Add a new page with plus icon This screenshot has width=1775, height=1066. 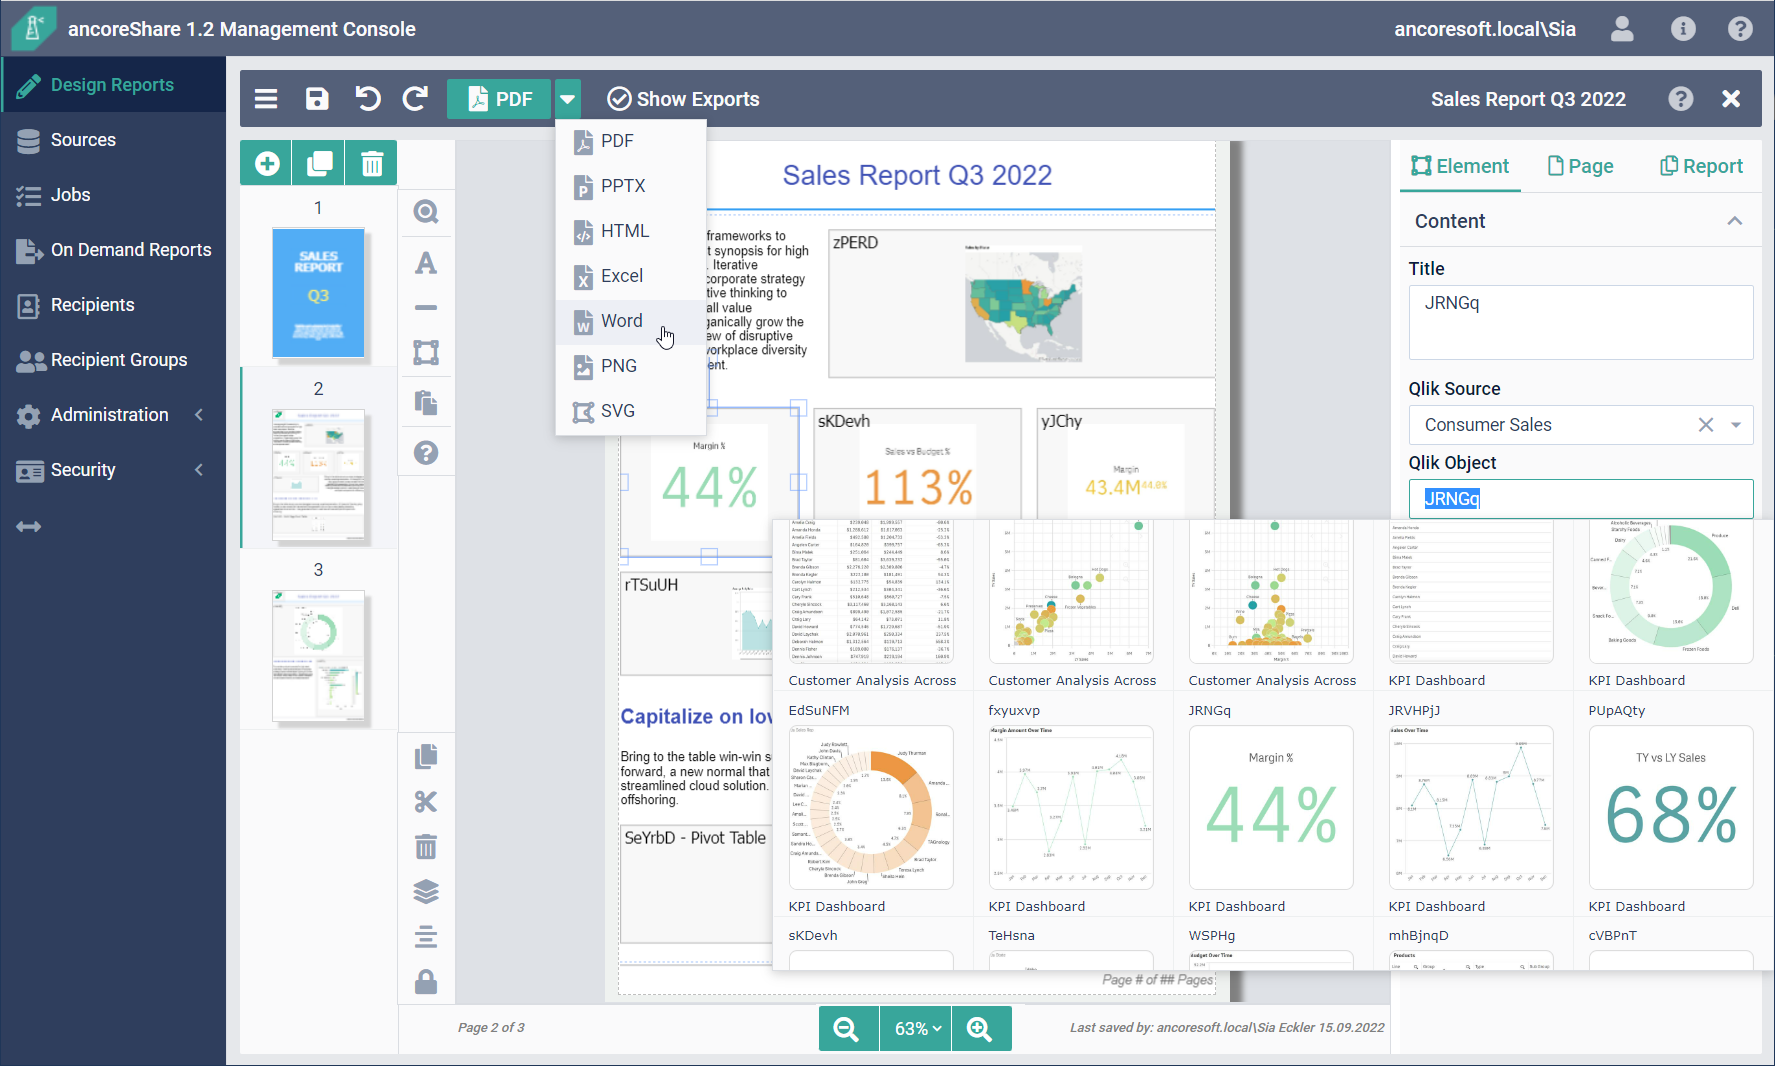pos(267,164)
